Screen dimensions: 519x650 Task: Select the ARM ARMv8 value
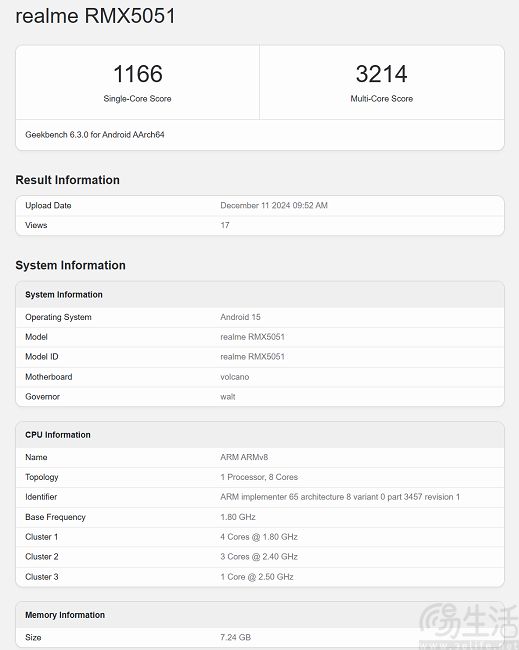pos(244,457)
